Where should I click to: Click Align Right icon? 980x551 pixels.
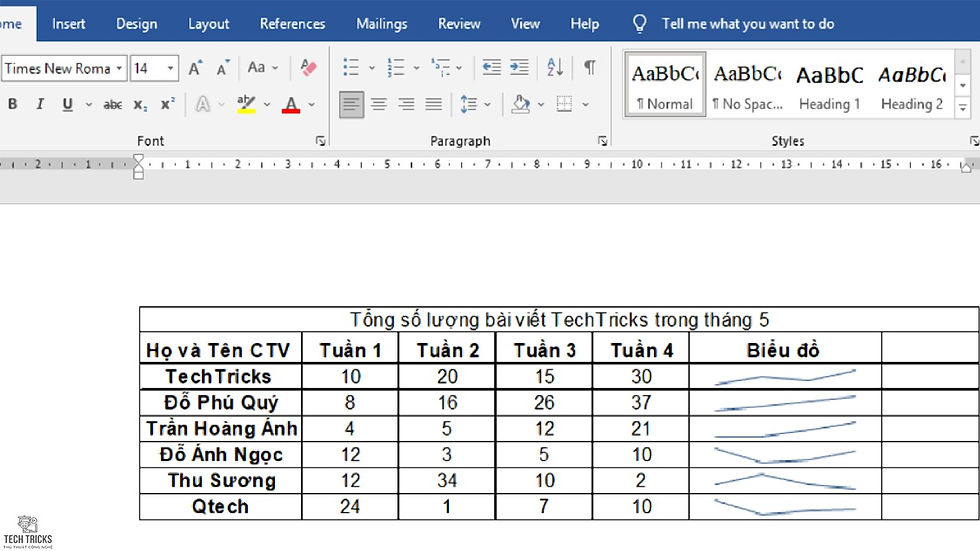(x=406, y=104)
